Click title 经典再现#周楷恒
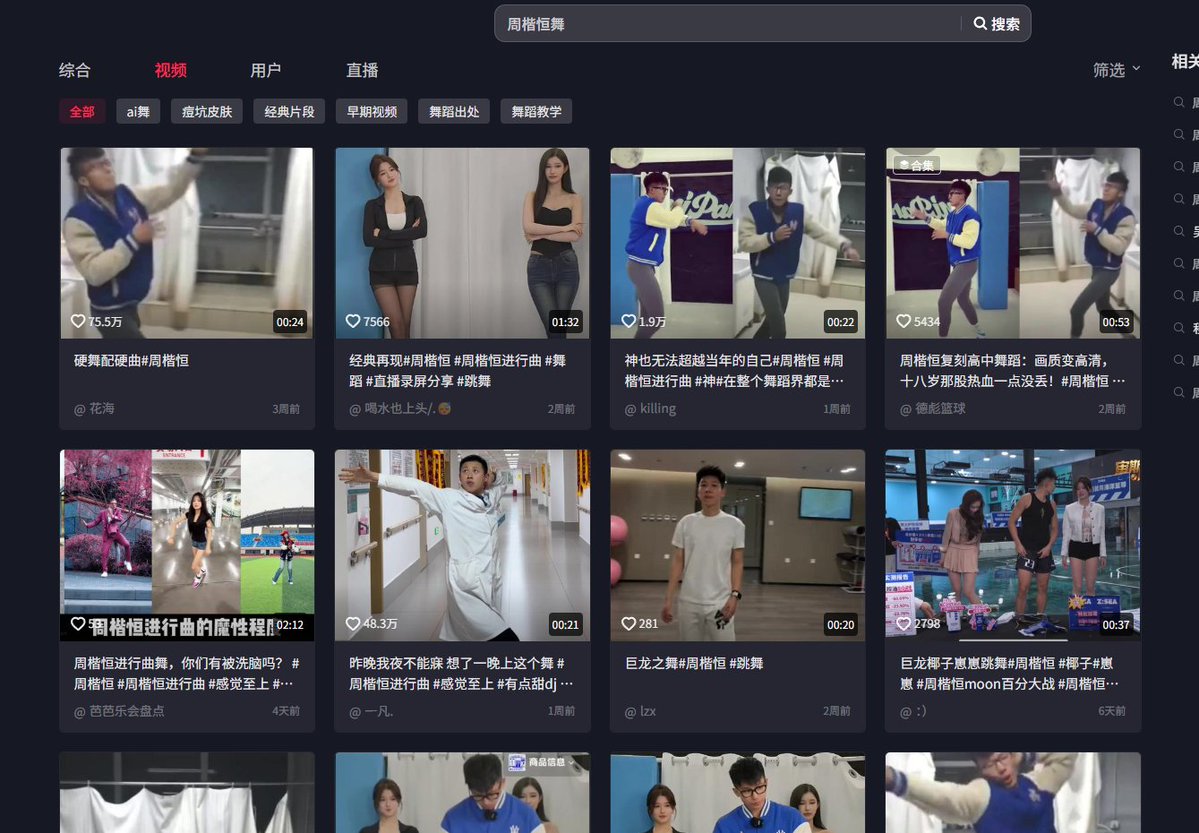 point(457,370)
